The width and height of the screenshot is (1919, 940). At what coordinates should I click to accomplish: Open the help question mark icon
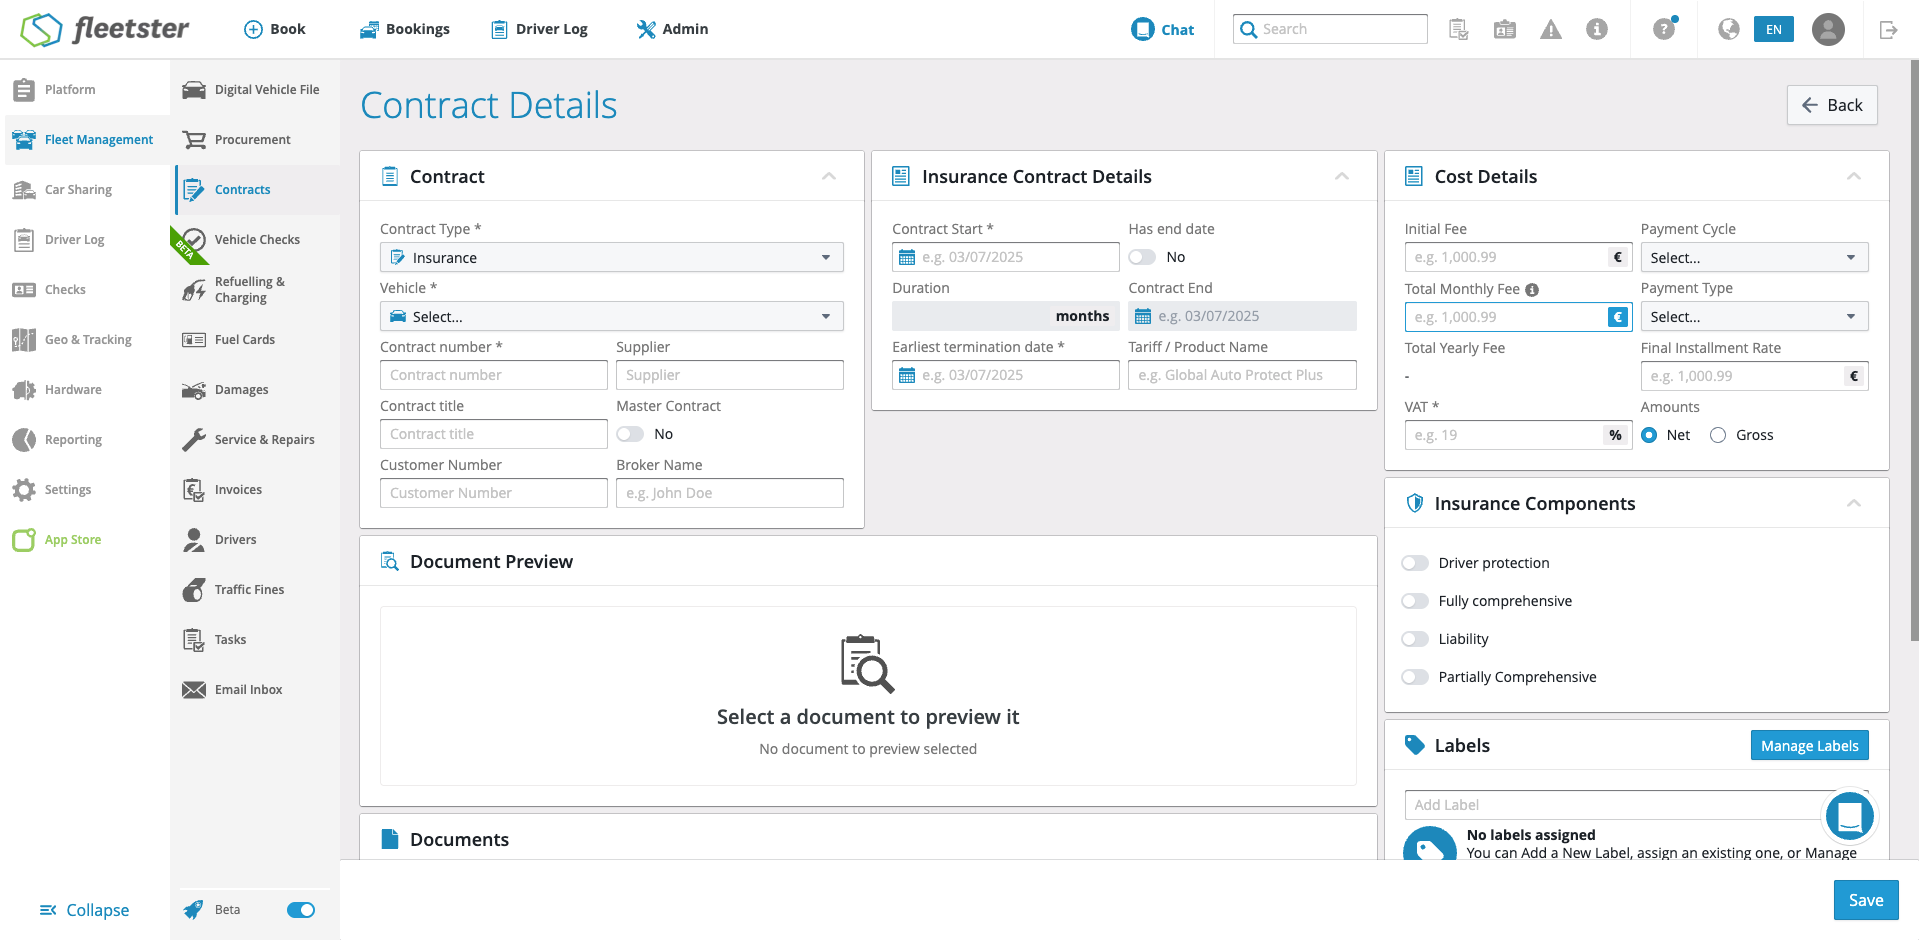(x=1664, y=29)
